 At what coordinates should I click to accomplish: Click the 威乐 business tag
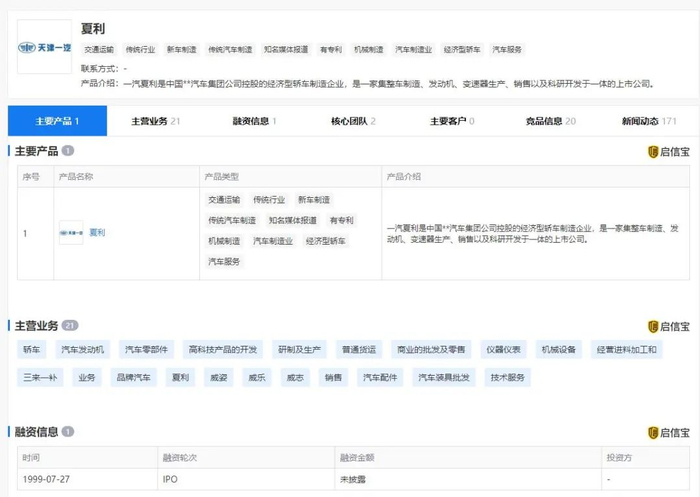257,377
